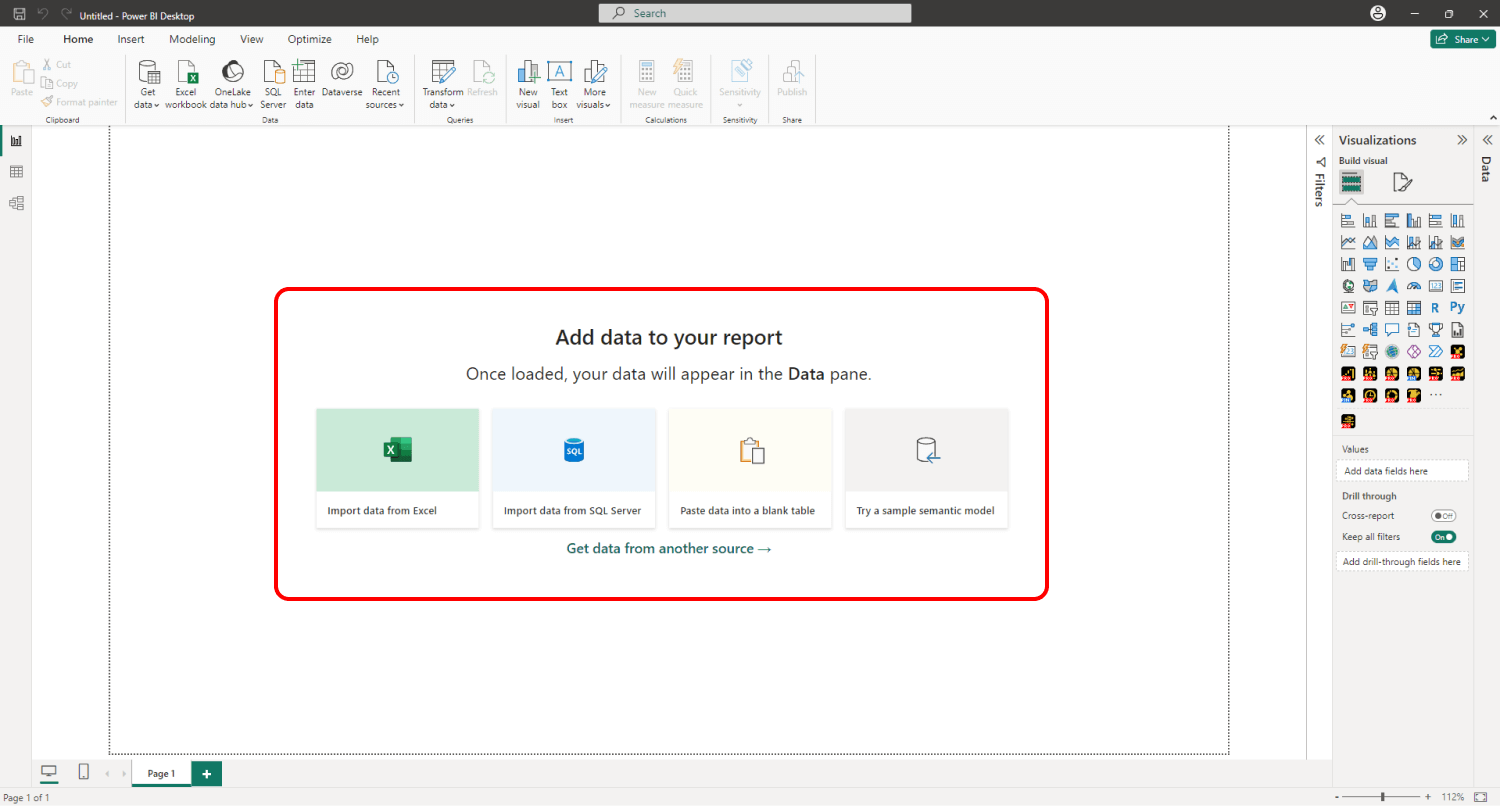Click the Excel workbook icon in ribbon
The image size is (1500, 806).
pos(186,72)
